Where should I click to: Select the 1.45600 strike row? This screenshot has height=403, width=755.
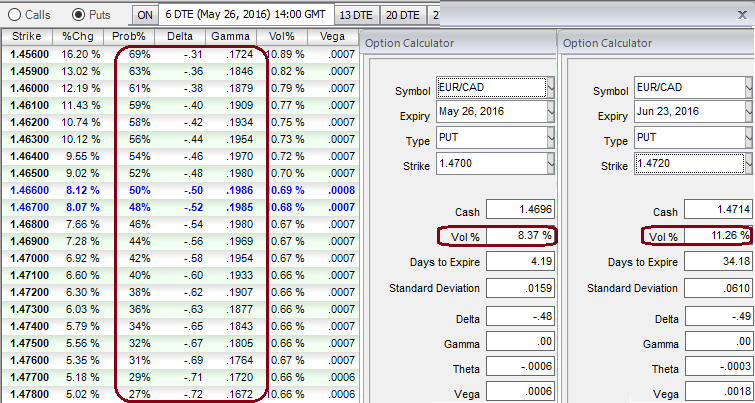(x=180, y=54)
